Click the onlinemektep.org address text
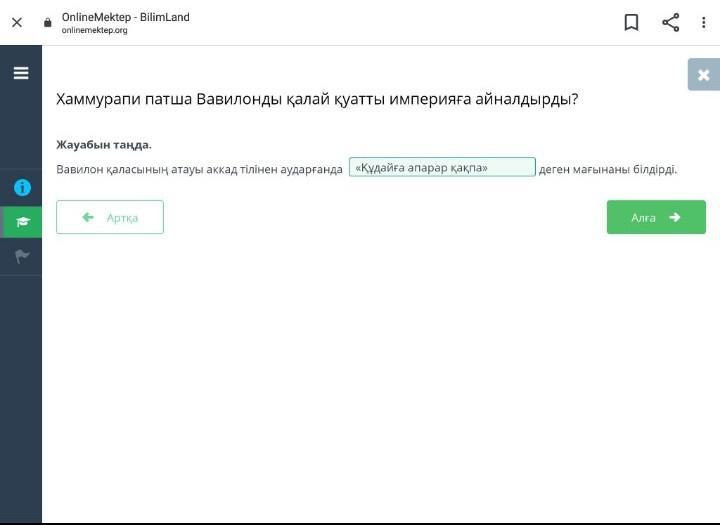 [95, 30]
